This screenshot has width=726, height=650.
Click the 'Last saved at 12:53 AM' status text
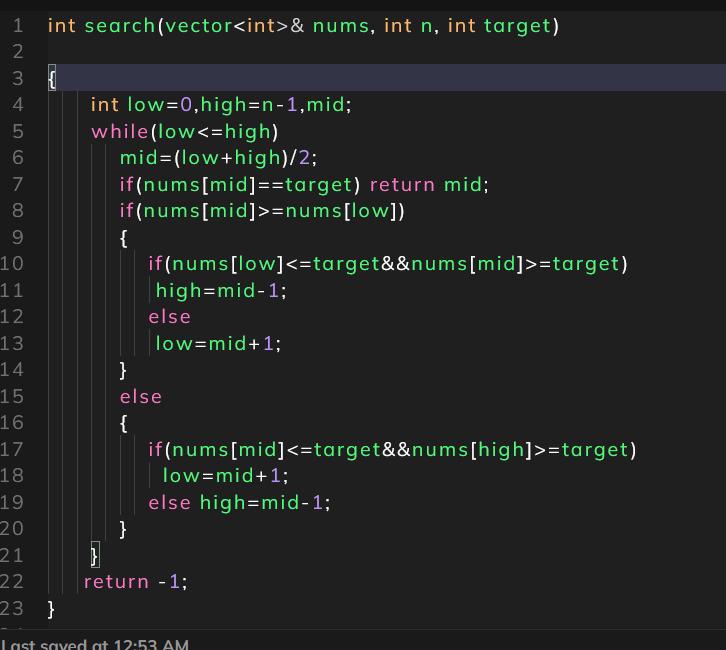[94, 644]
